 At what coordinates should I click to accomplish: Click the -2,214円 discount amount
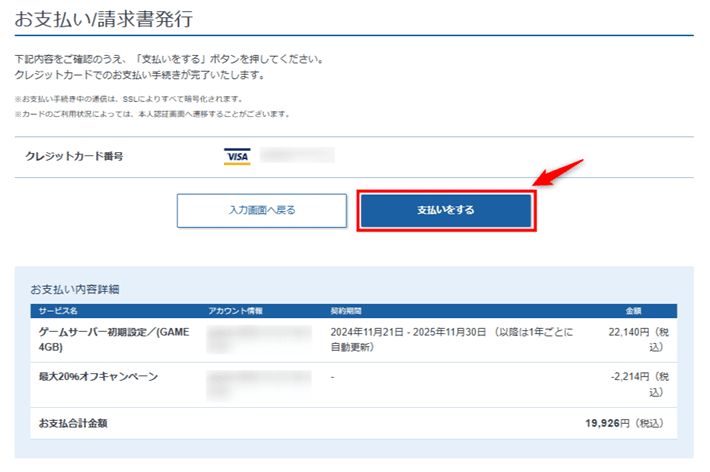(x=639, y=384)
